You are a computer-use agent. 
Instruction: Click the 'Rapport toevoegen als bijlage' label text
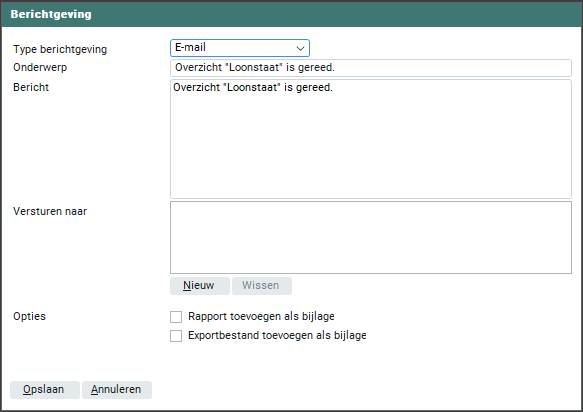(x=261, y=316)
